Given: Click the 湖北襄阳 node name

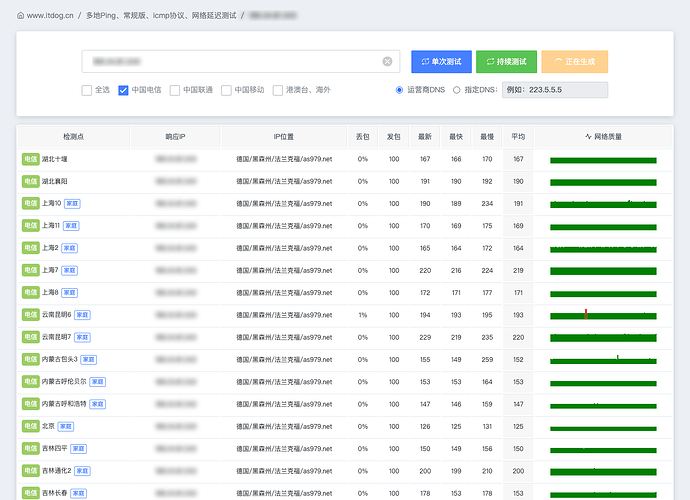Looking at the screenshot, I should [x=55, y=181].
